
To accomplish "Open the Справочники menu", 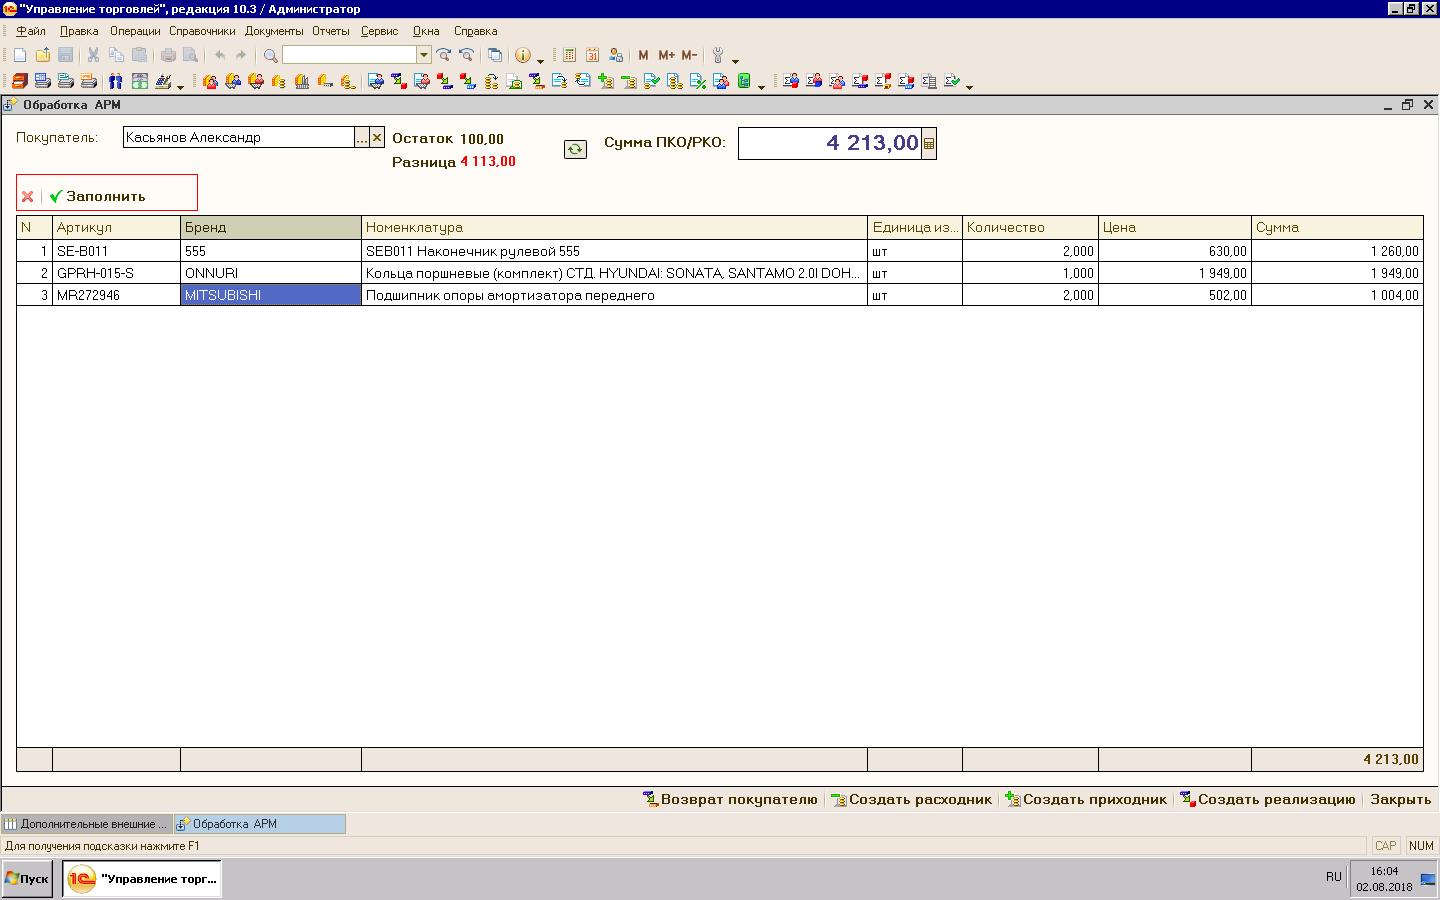I will 202,31.
